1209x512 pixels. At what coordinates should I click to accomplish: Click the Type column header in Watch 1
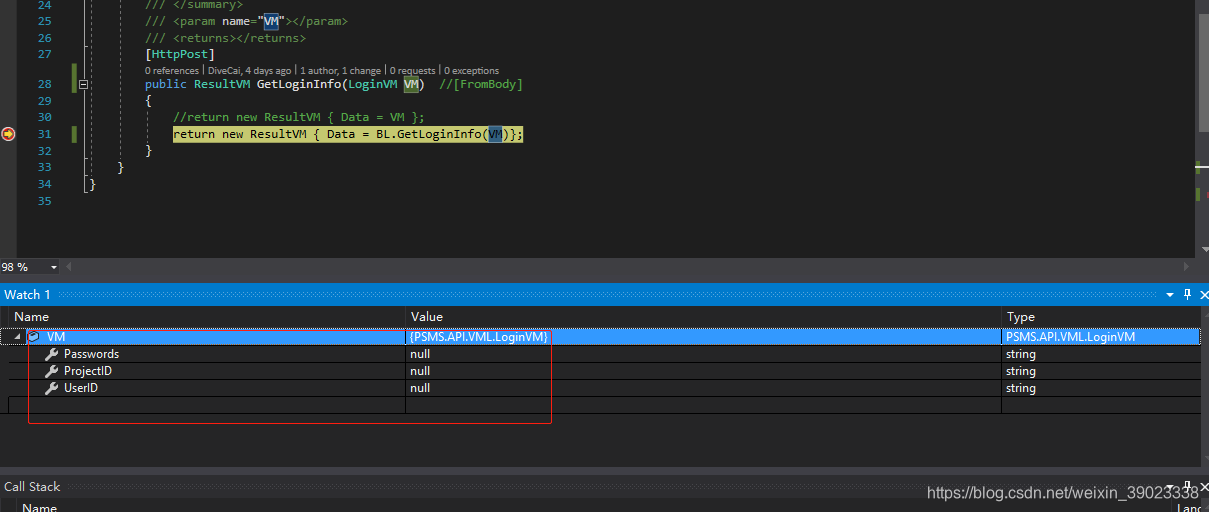(1101, 317)
